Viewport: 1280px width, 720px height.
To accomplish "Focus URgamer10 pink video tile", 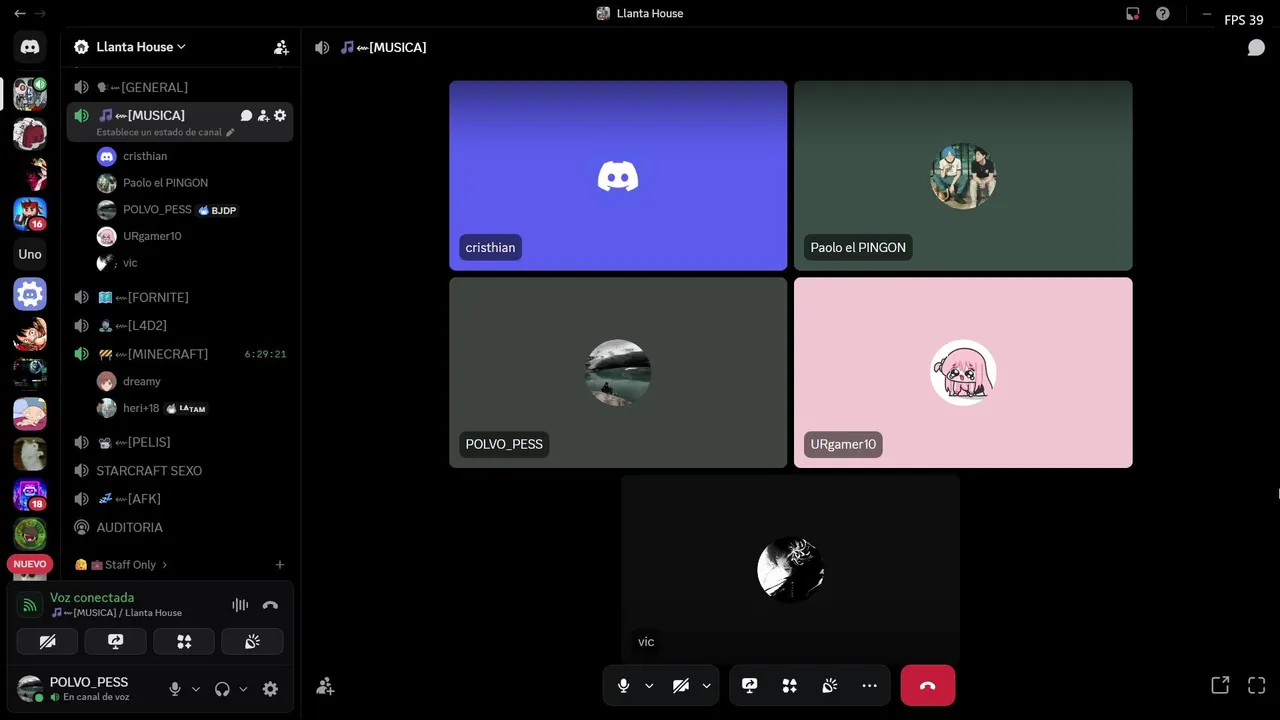I will coord(963,373).
